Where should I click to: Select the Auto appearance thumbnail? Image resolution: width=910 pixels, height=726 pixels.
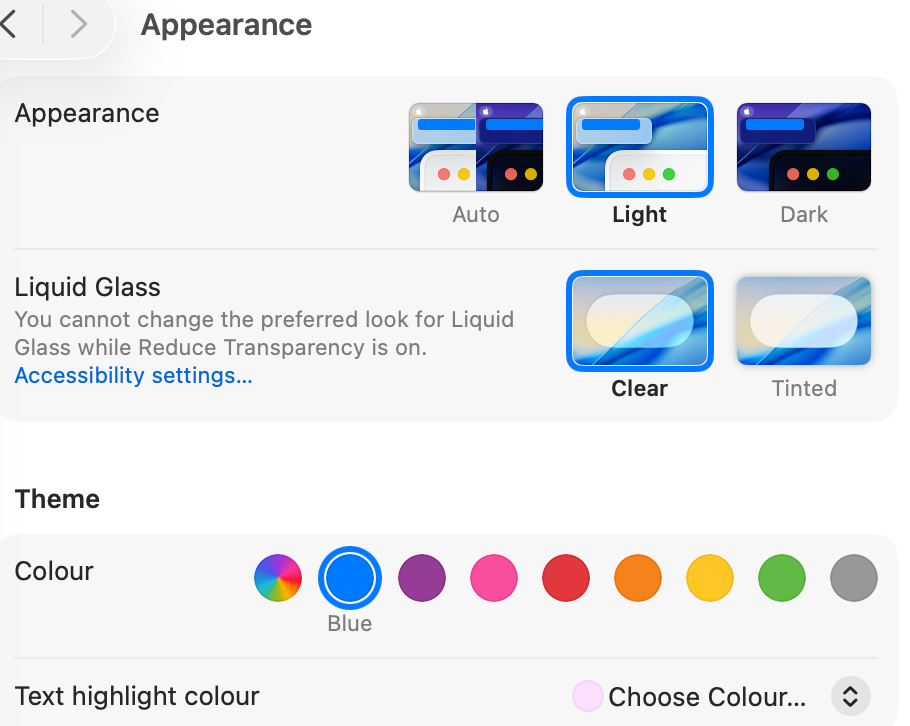point(476,147)
